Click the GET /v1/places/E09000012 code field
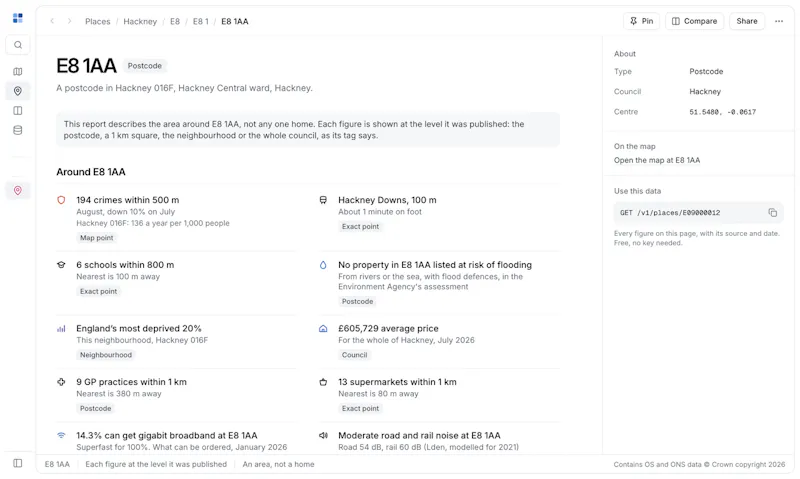Screen dimensions: 800x479 (698, 213)
